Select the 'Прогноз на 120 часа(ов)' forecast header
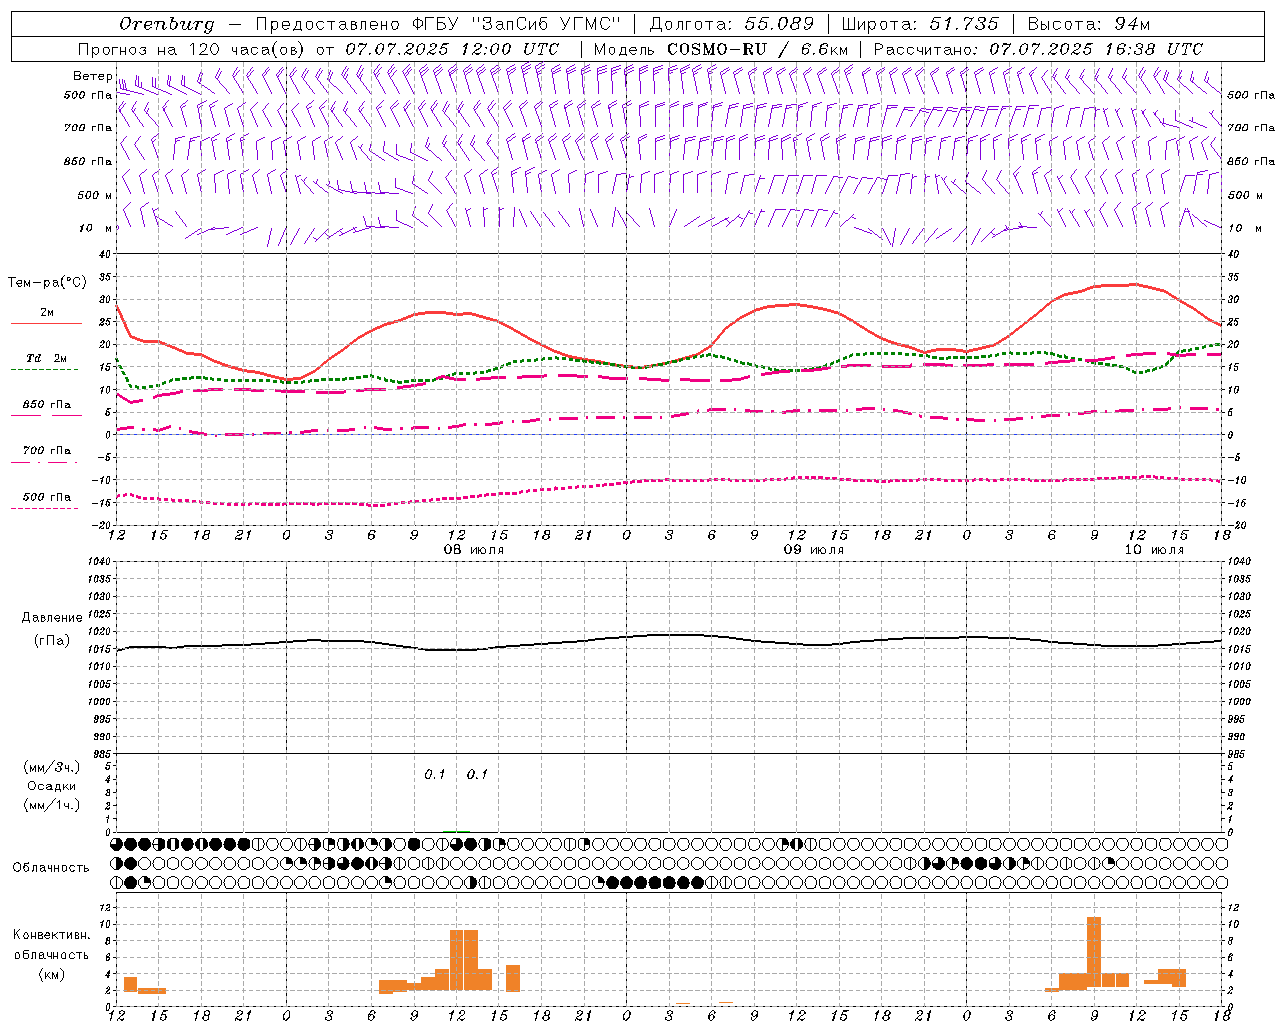1280x1024 pixels. click(192, 49)
